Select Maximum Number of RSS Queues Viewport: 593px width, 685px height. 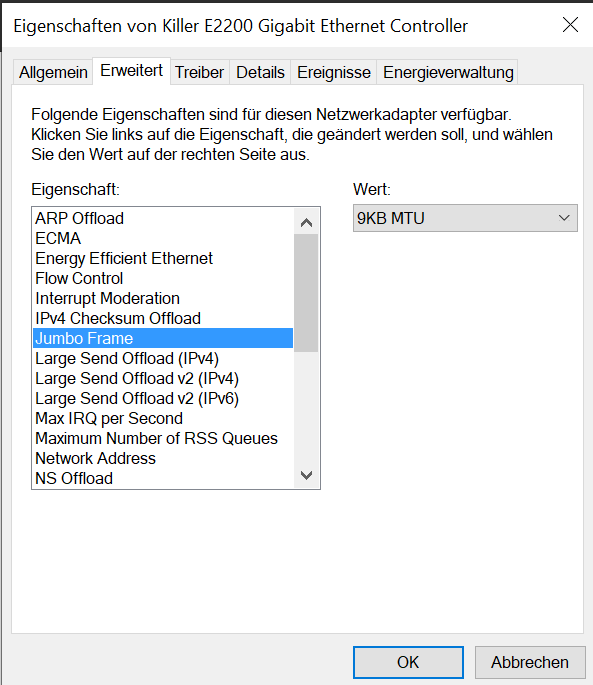click(x=163, y=438)
